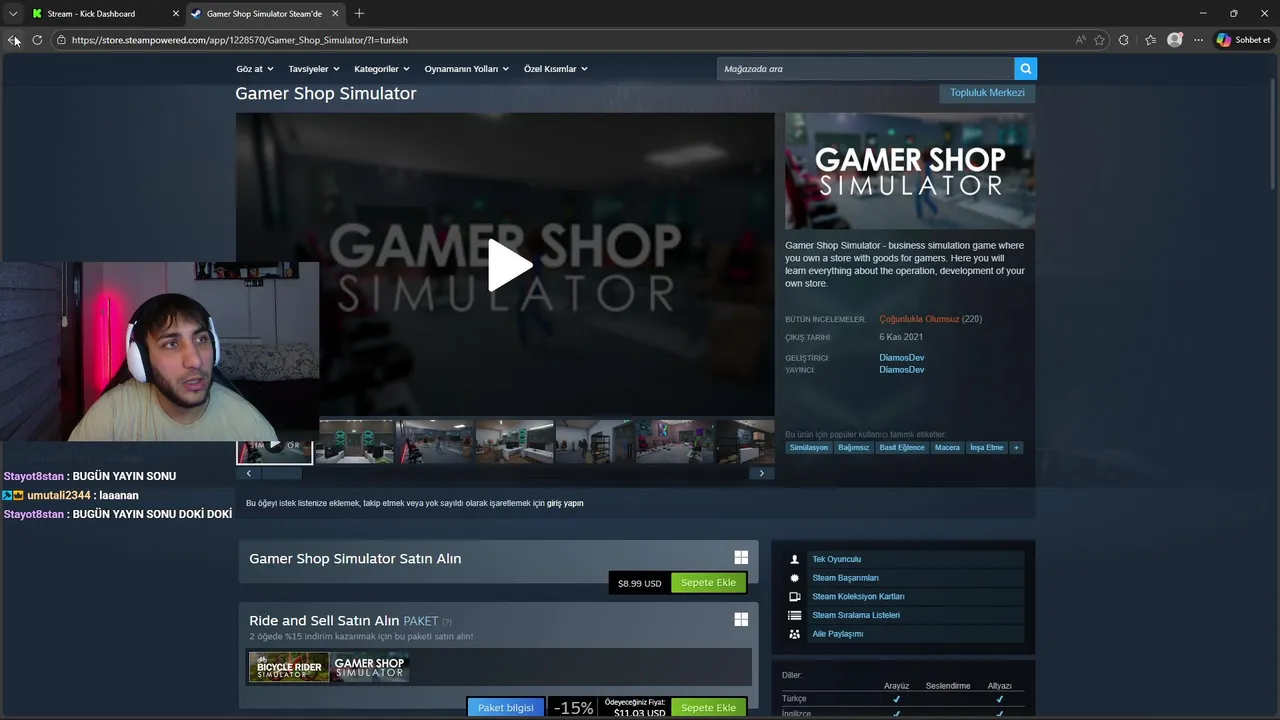The image size is (1280, 720).
Task: Reload the page with the refresh icon
Action: point(37,40)
